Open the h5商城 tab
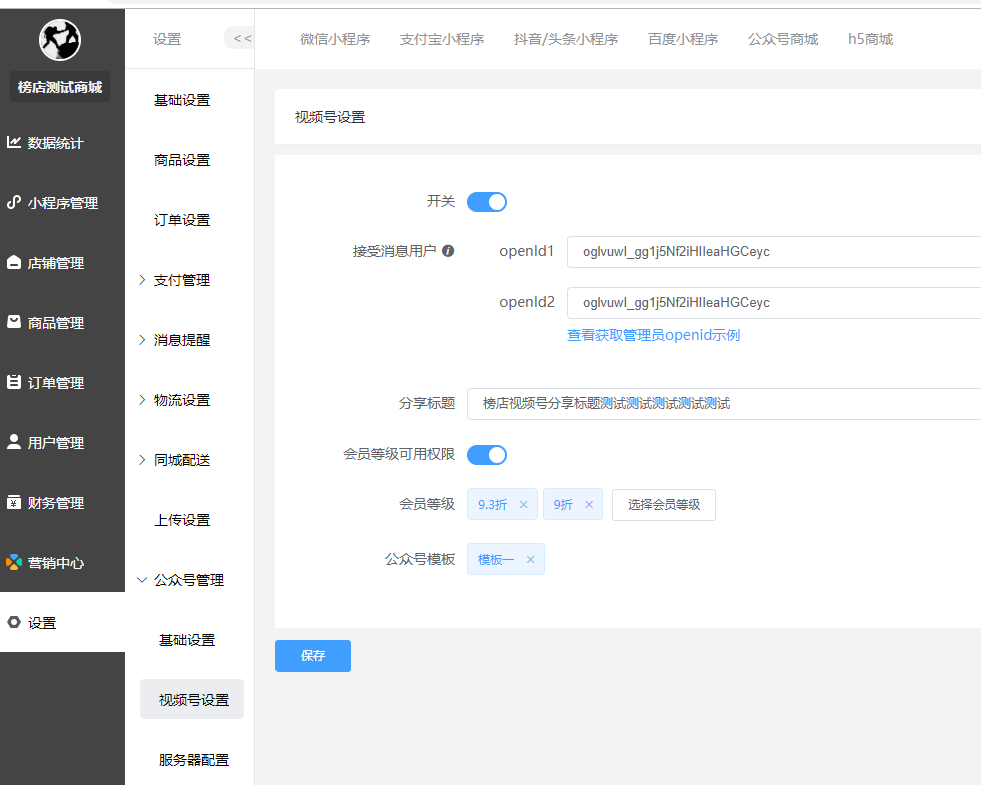 870,39
